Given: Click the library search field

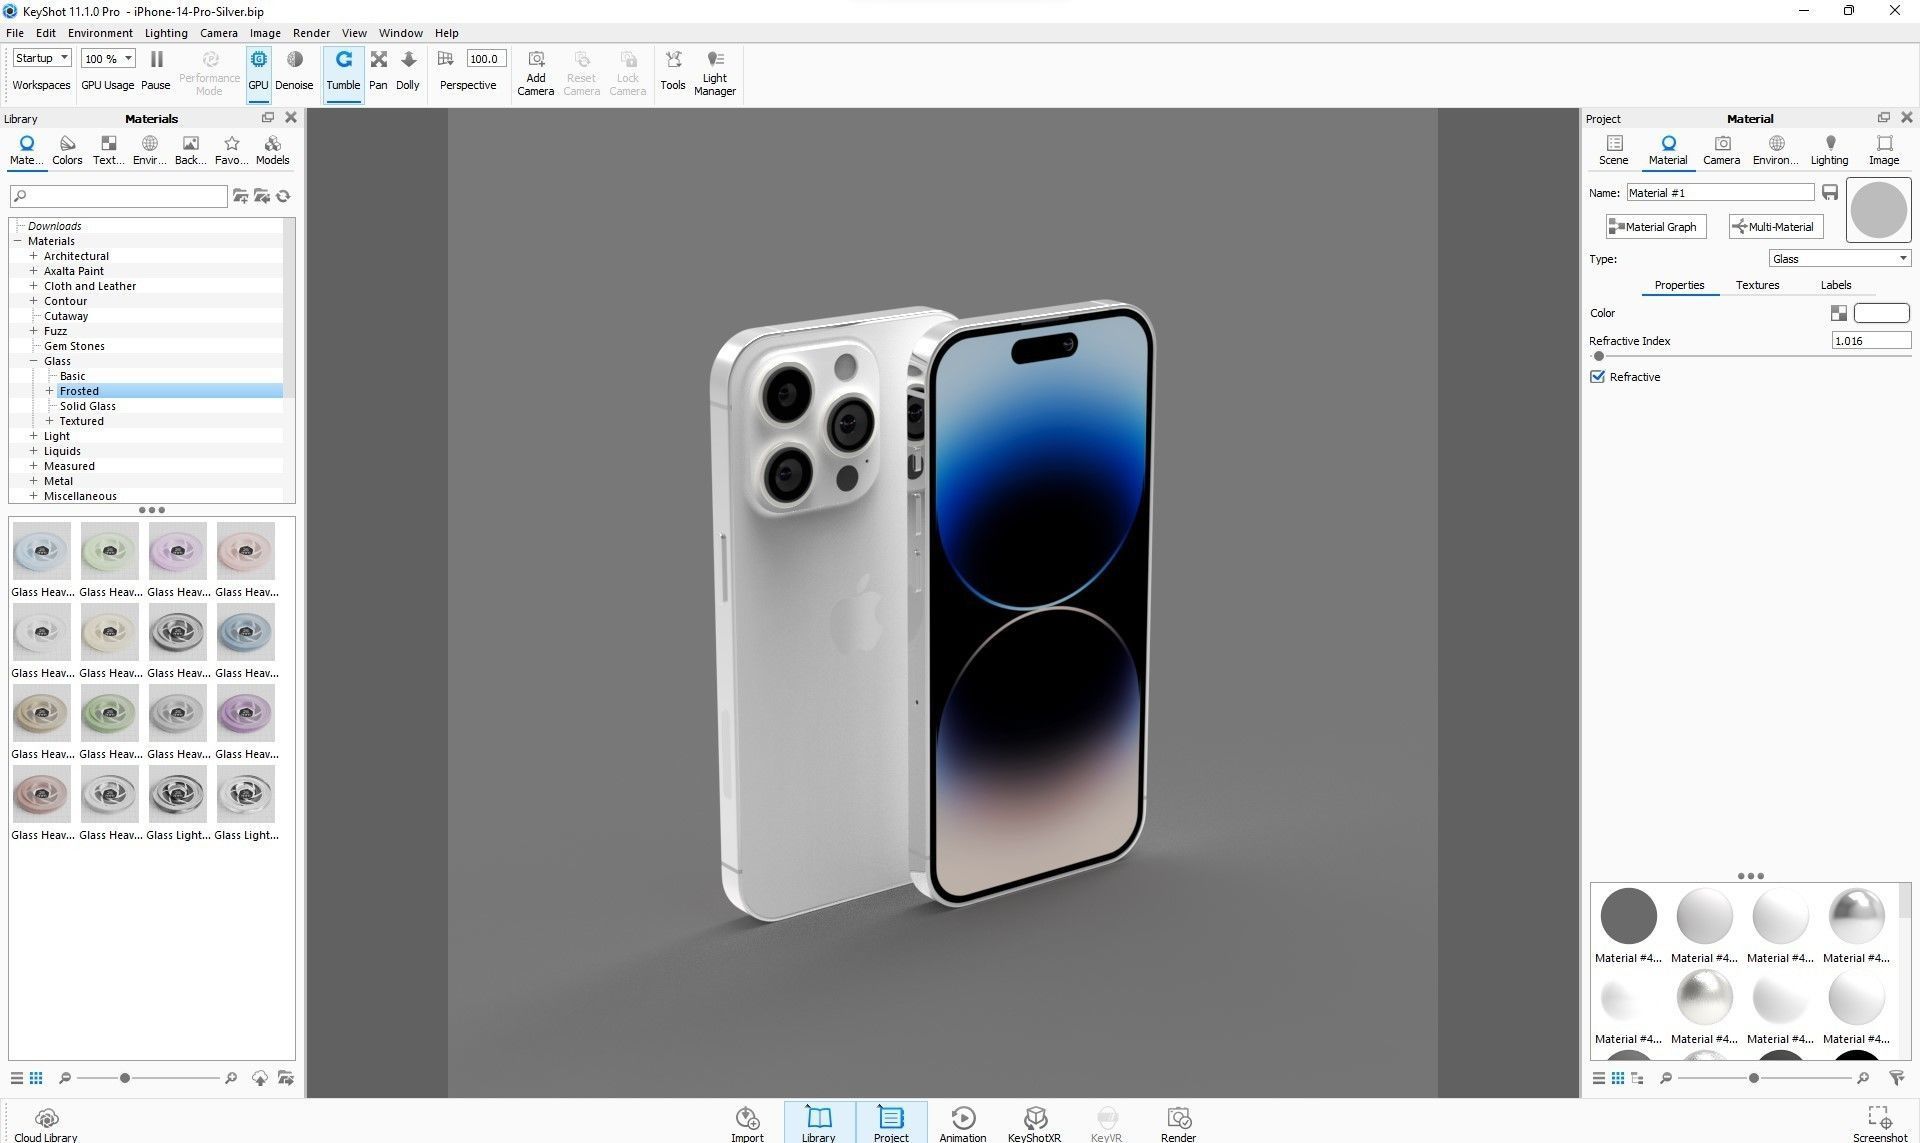Looking at the screenshot, I should (x=118, y=196).
